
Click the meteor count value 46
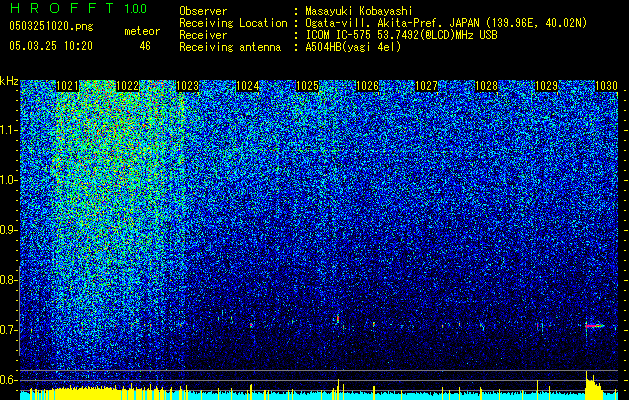[145, 46]
